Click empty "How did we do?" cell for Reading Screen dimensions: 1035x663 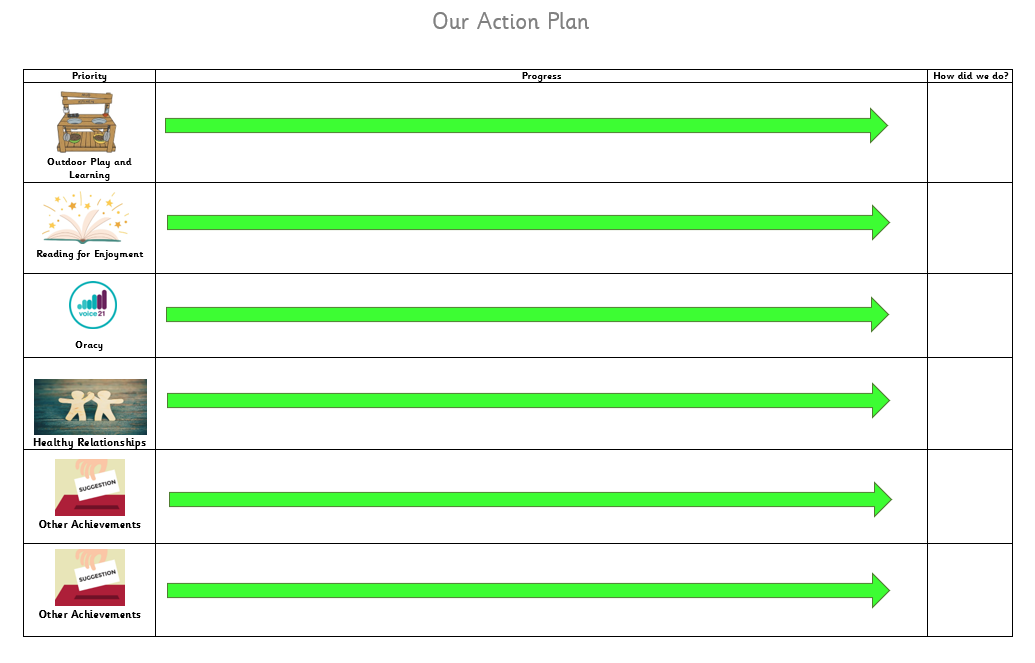point(970,228)
